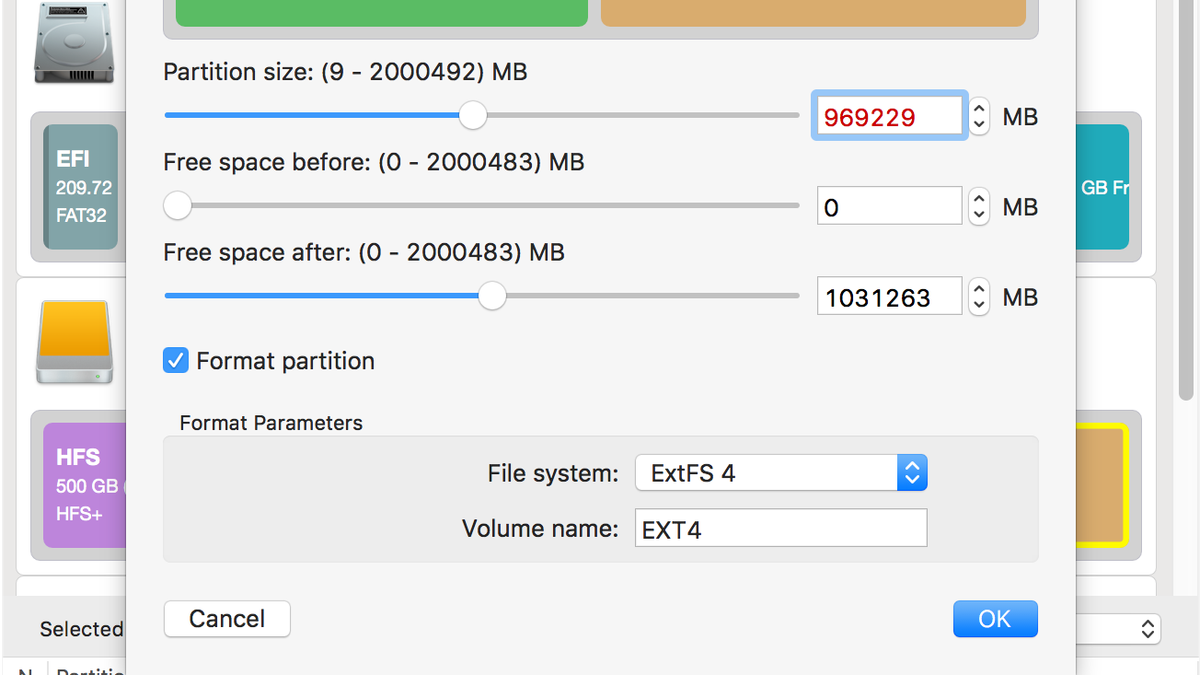Uncheck the Format partition checkbox
Image resolution: width=1200 pixels, height=675 pixels.
(x=176, y=361)
